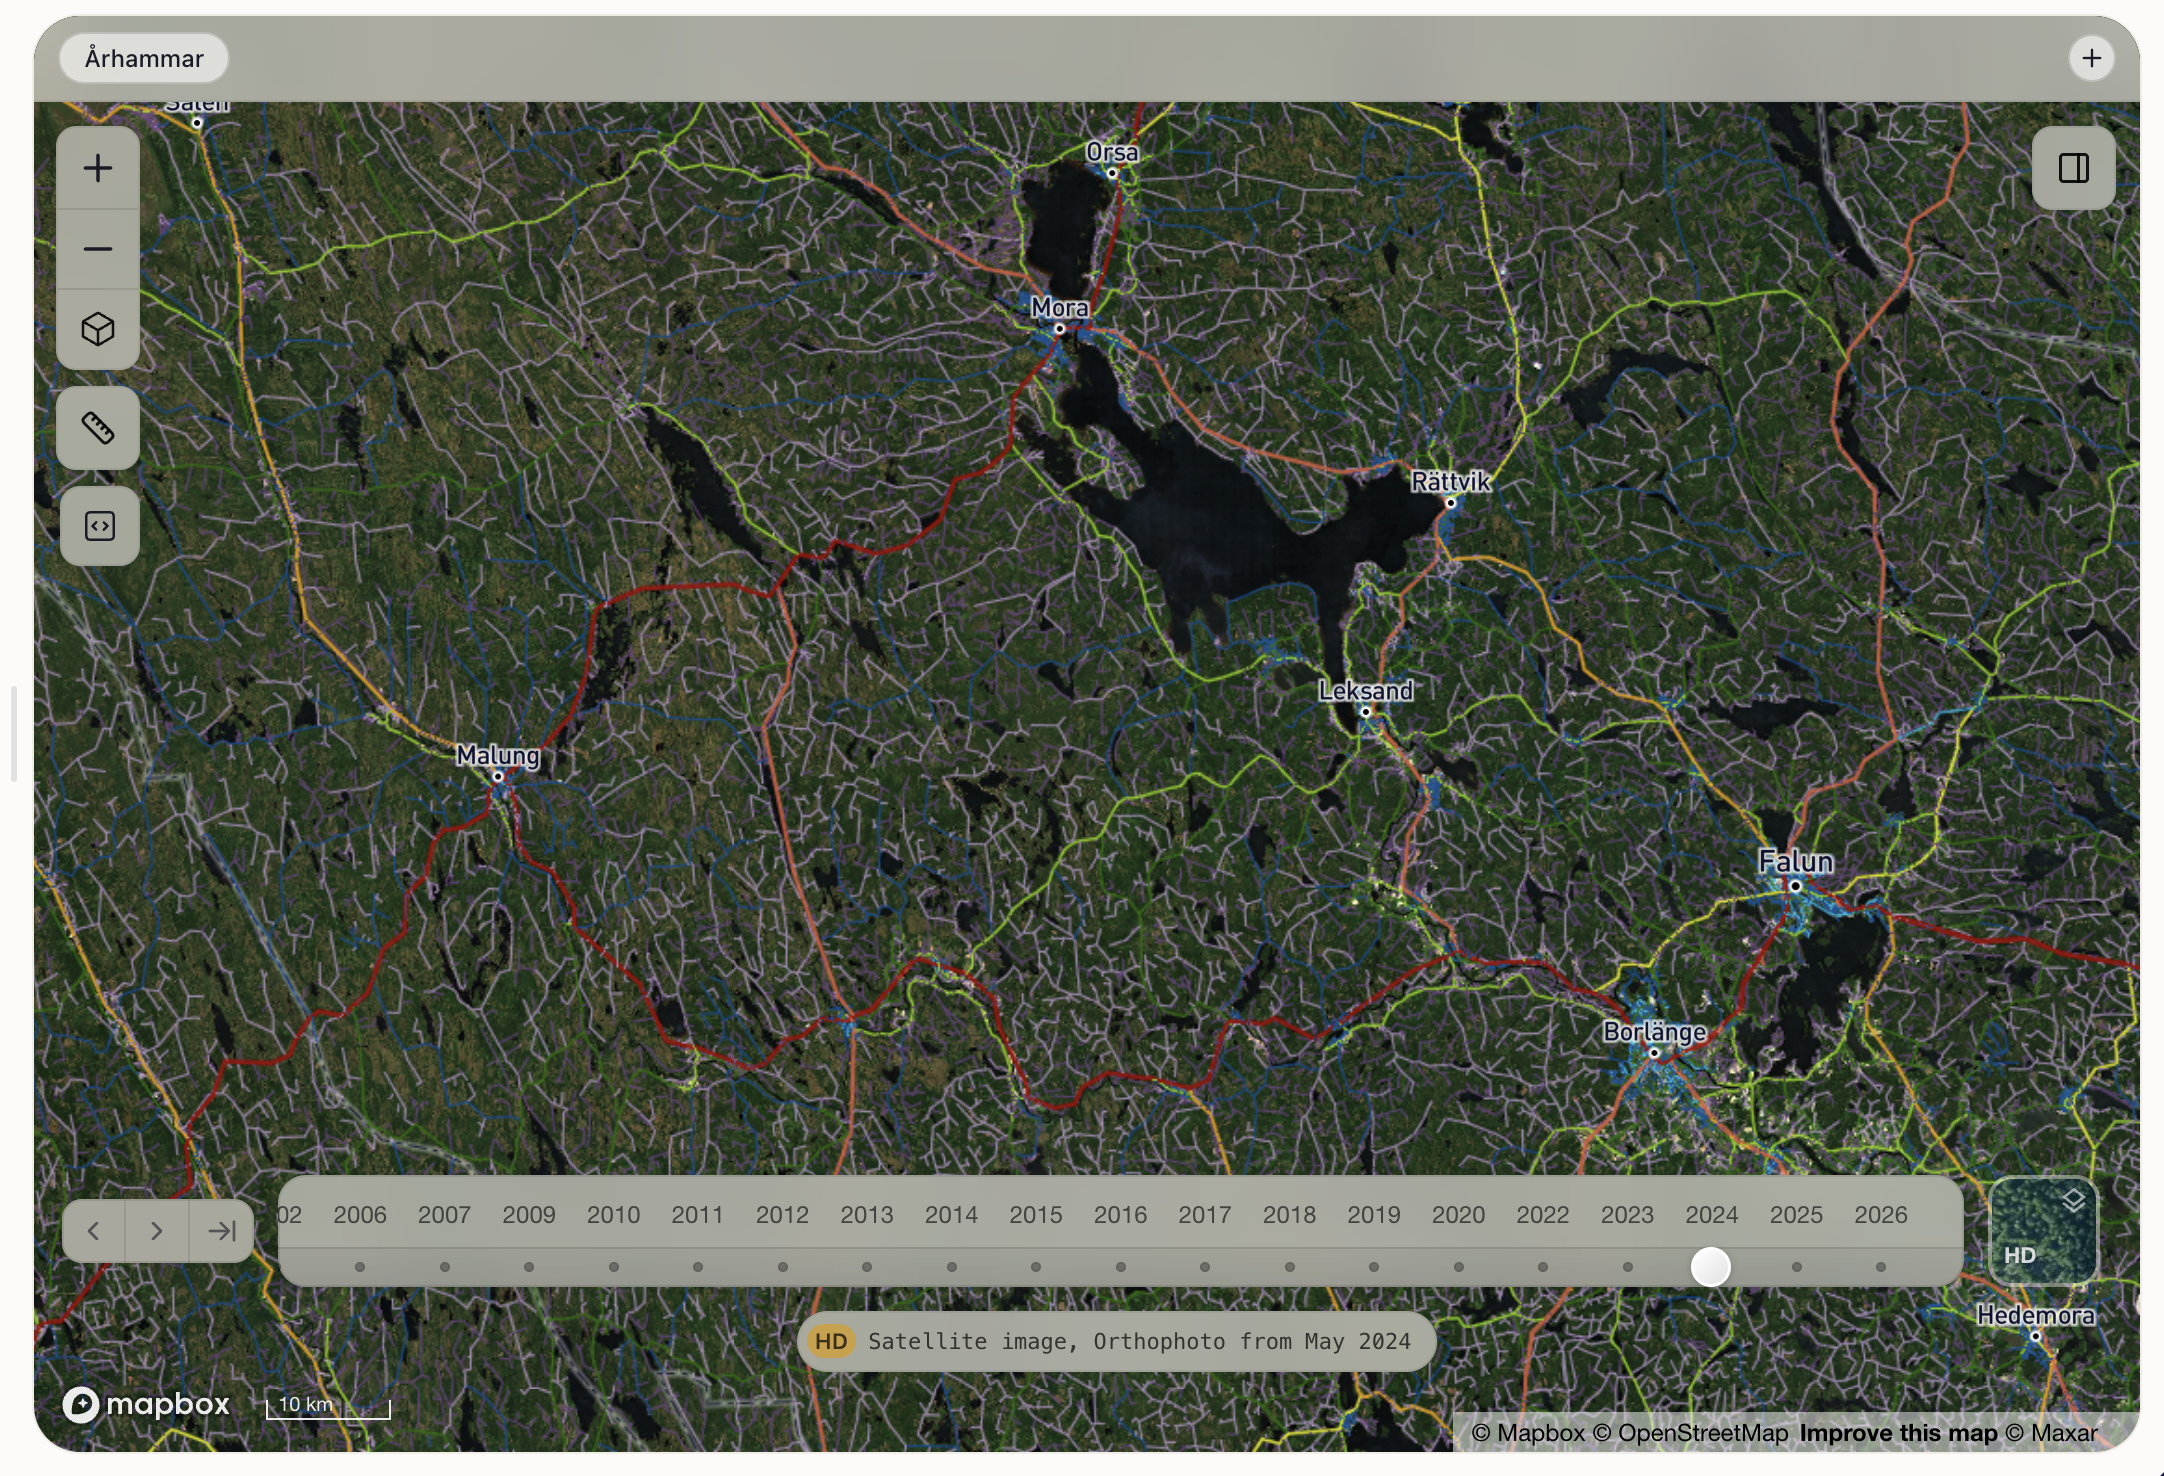Select year 2009 on the timeline
The width and height of the screenshot is (2164, 1476).
click(x=529, y=1215)
